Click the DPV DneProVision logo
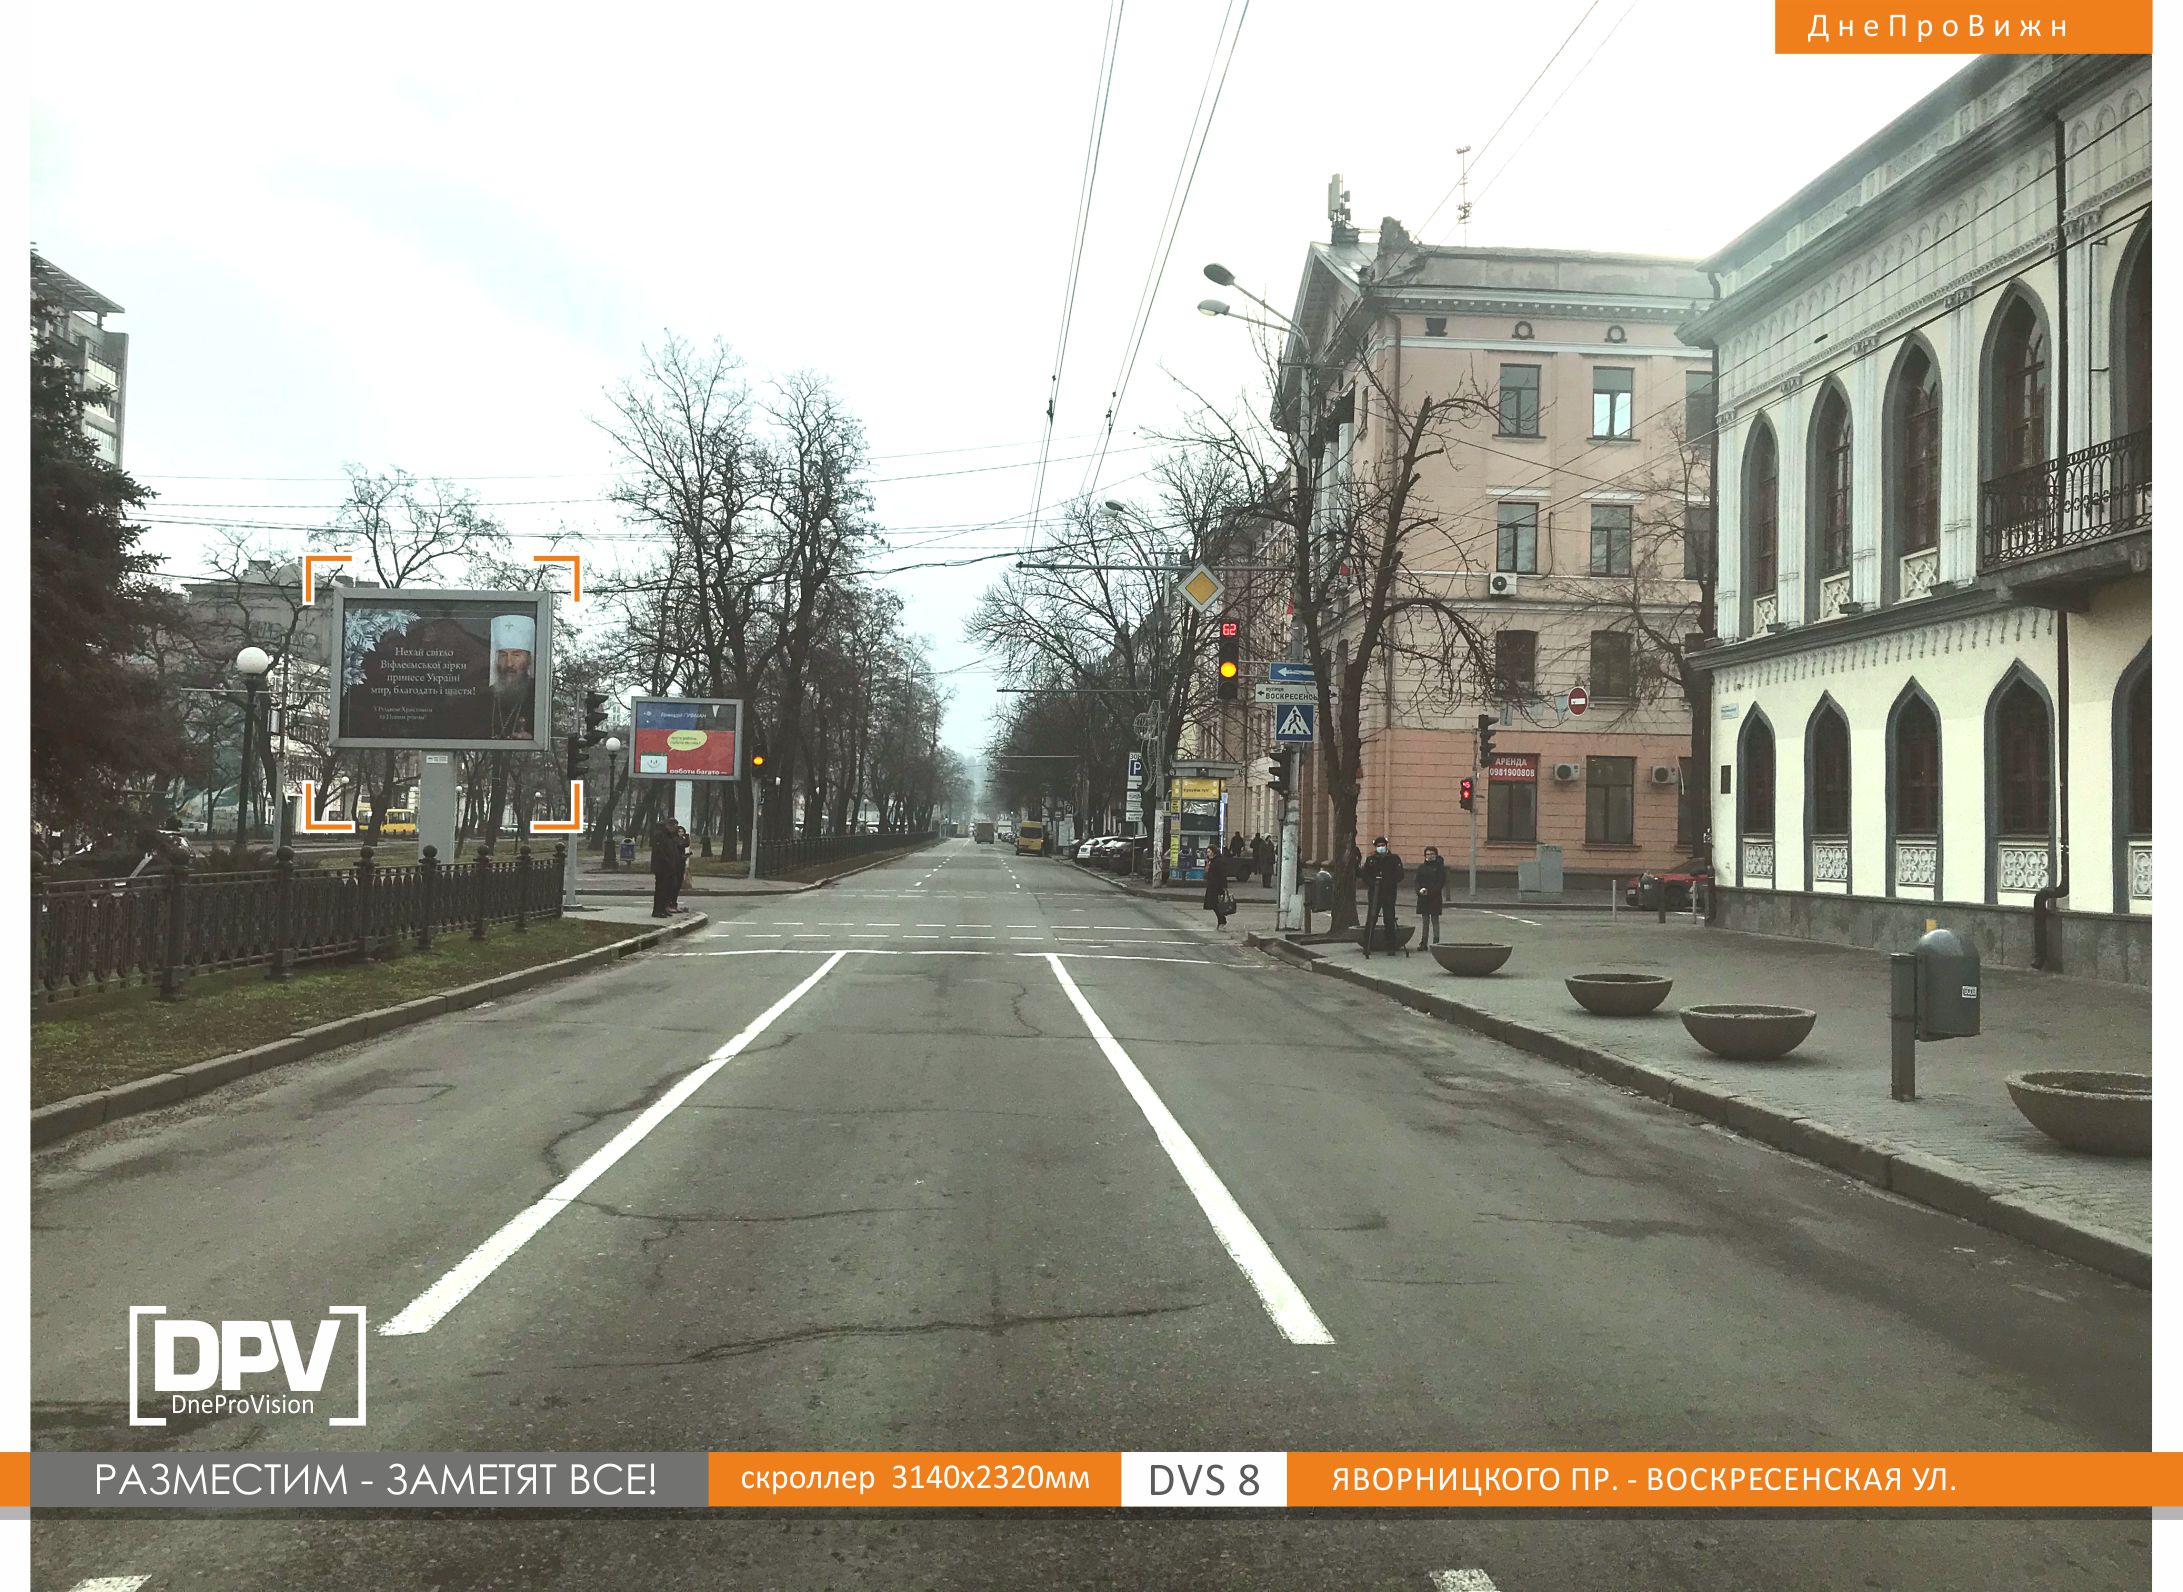This screenshot has height=1592, width=2183. (247, 1365)
